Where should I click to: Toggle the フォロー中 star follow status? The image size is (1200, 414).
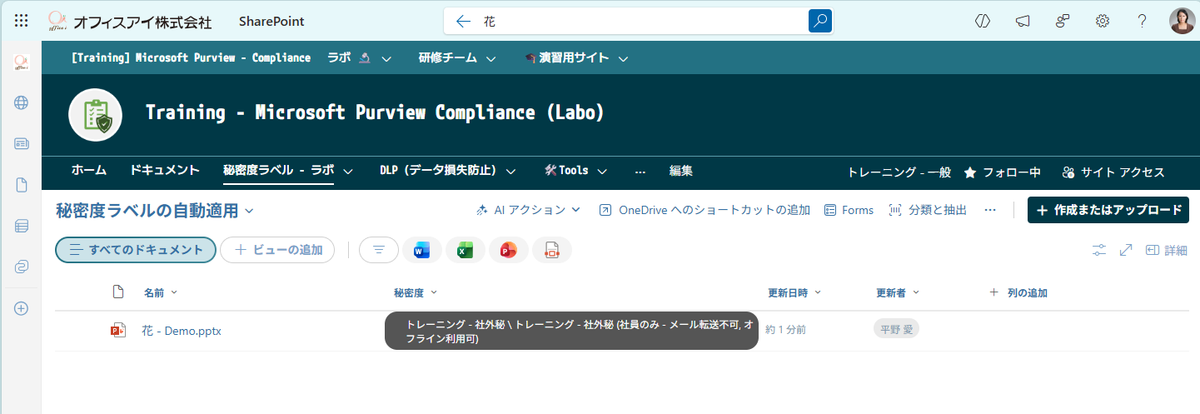(1001, 172)
